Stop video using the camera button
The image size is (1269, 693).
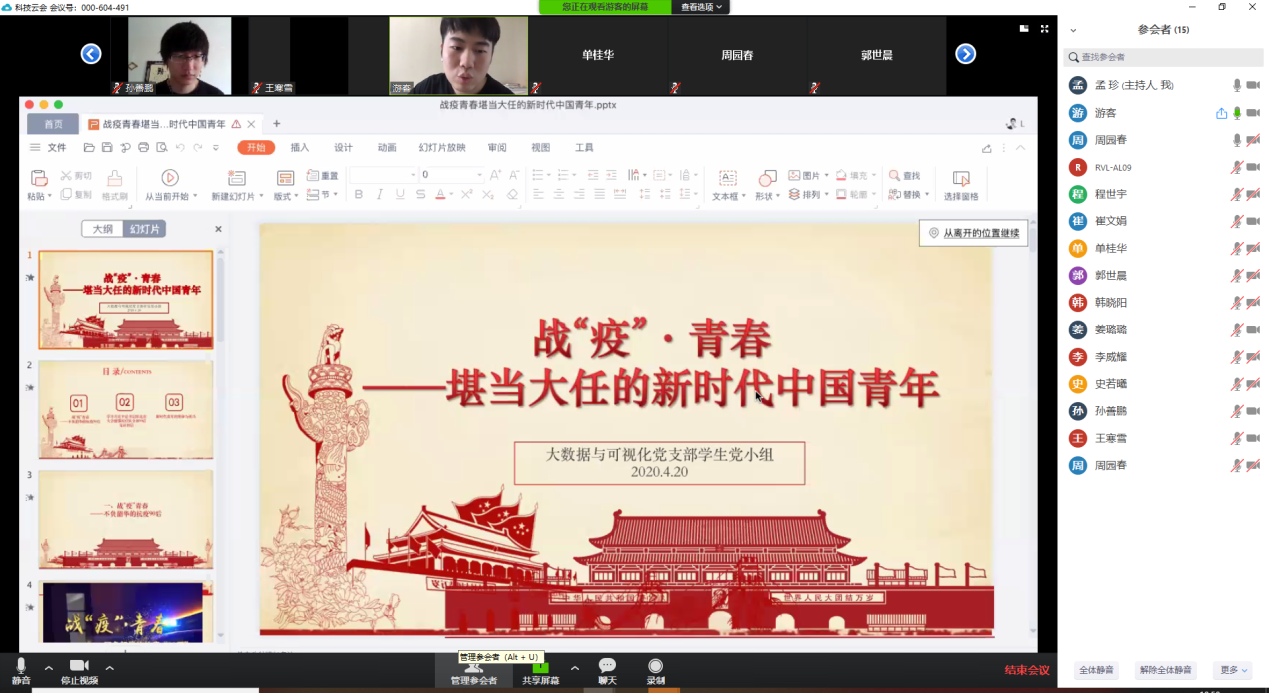pos(79,667)
